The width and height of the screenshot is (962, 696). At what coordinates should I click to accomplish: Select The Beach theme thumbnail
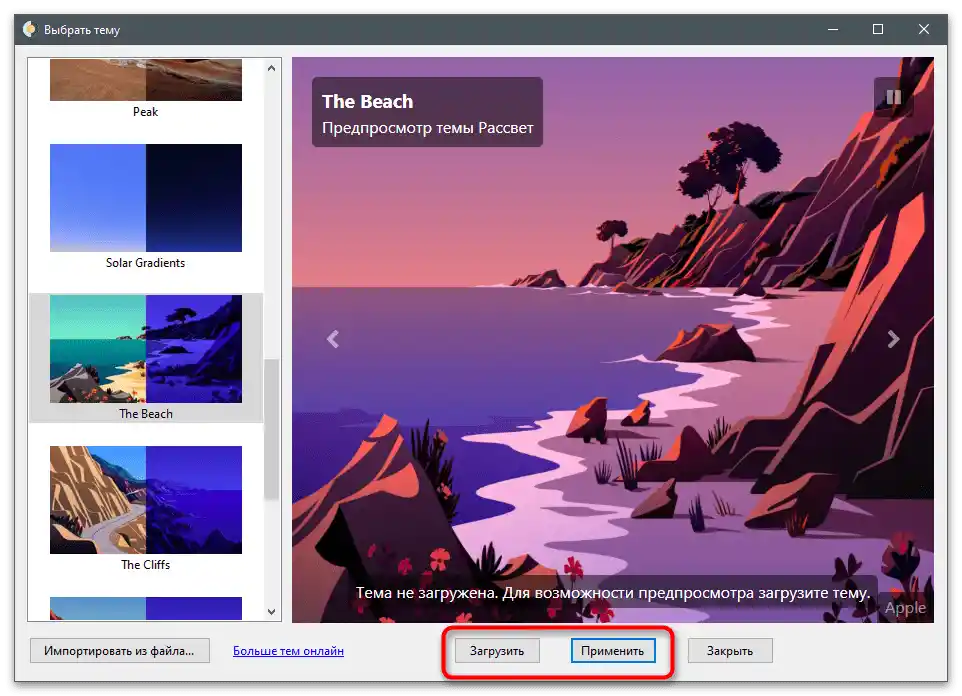[146, 349]
